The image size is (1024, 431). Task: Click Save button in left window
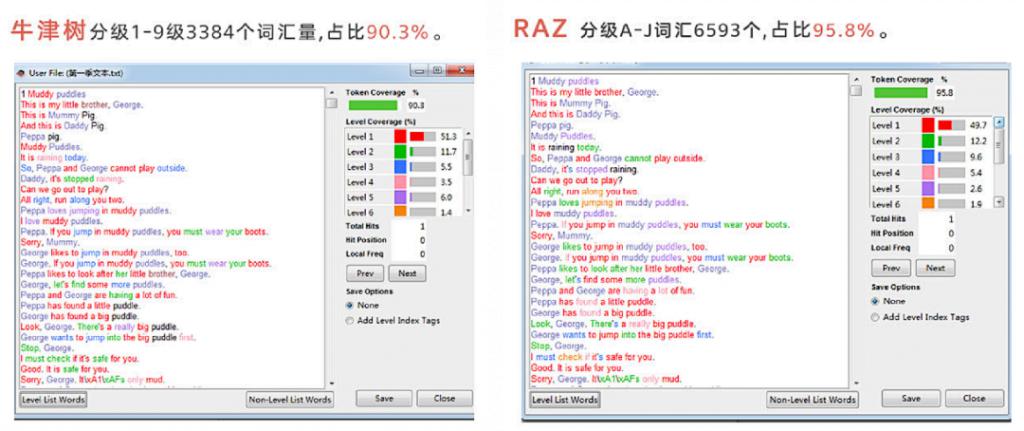(x=383, y=398)
